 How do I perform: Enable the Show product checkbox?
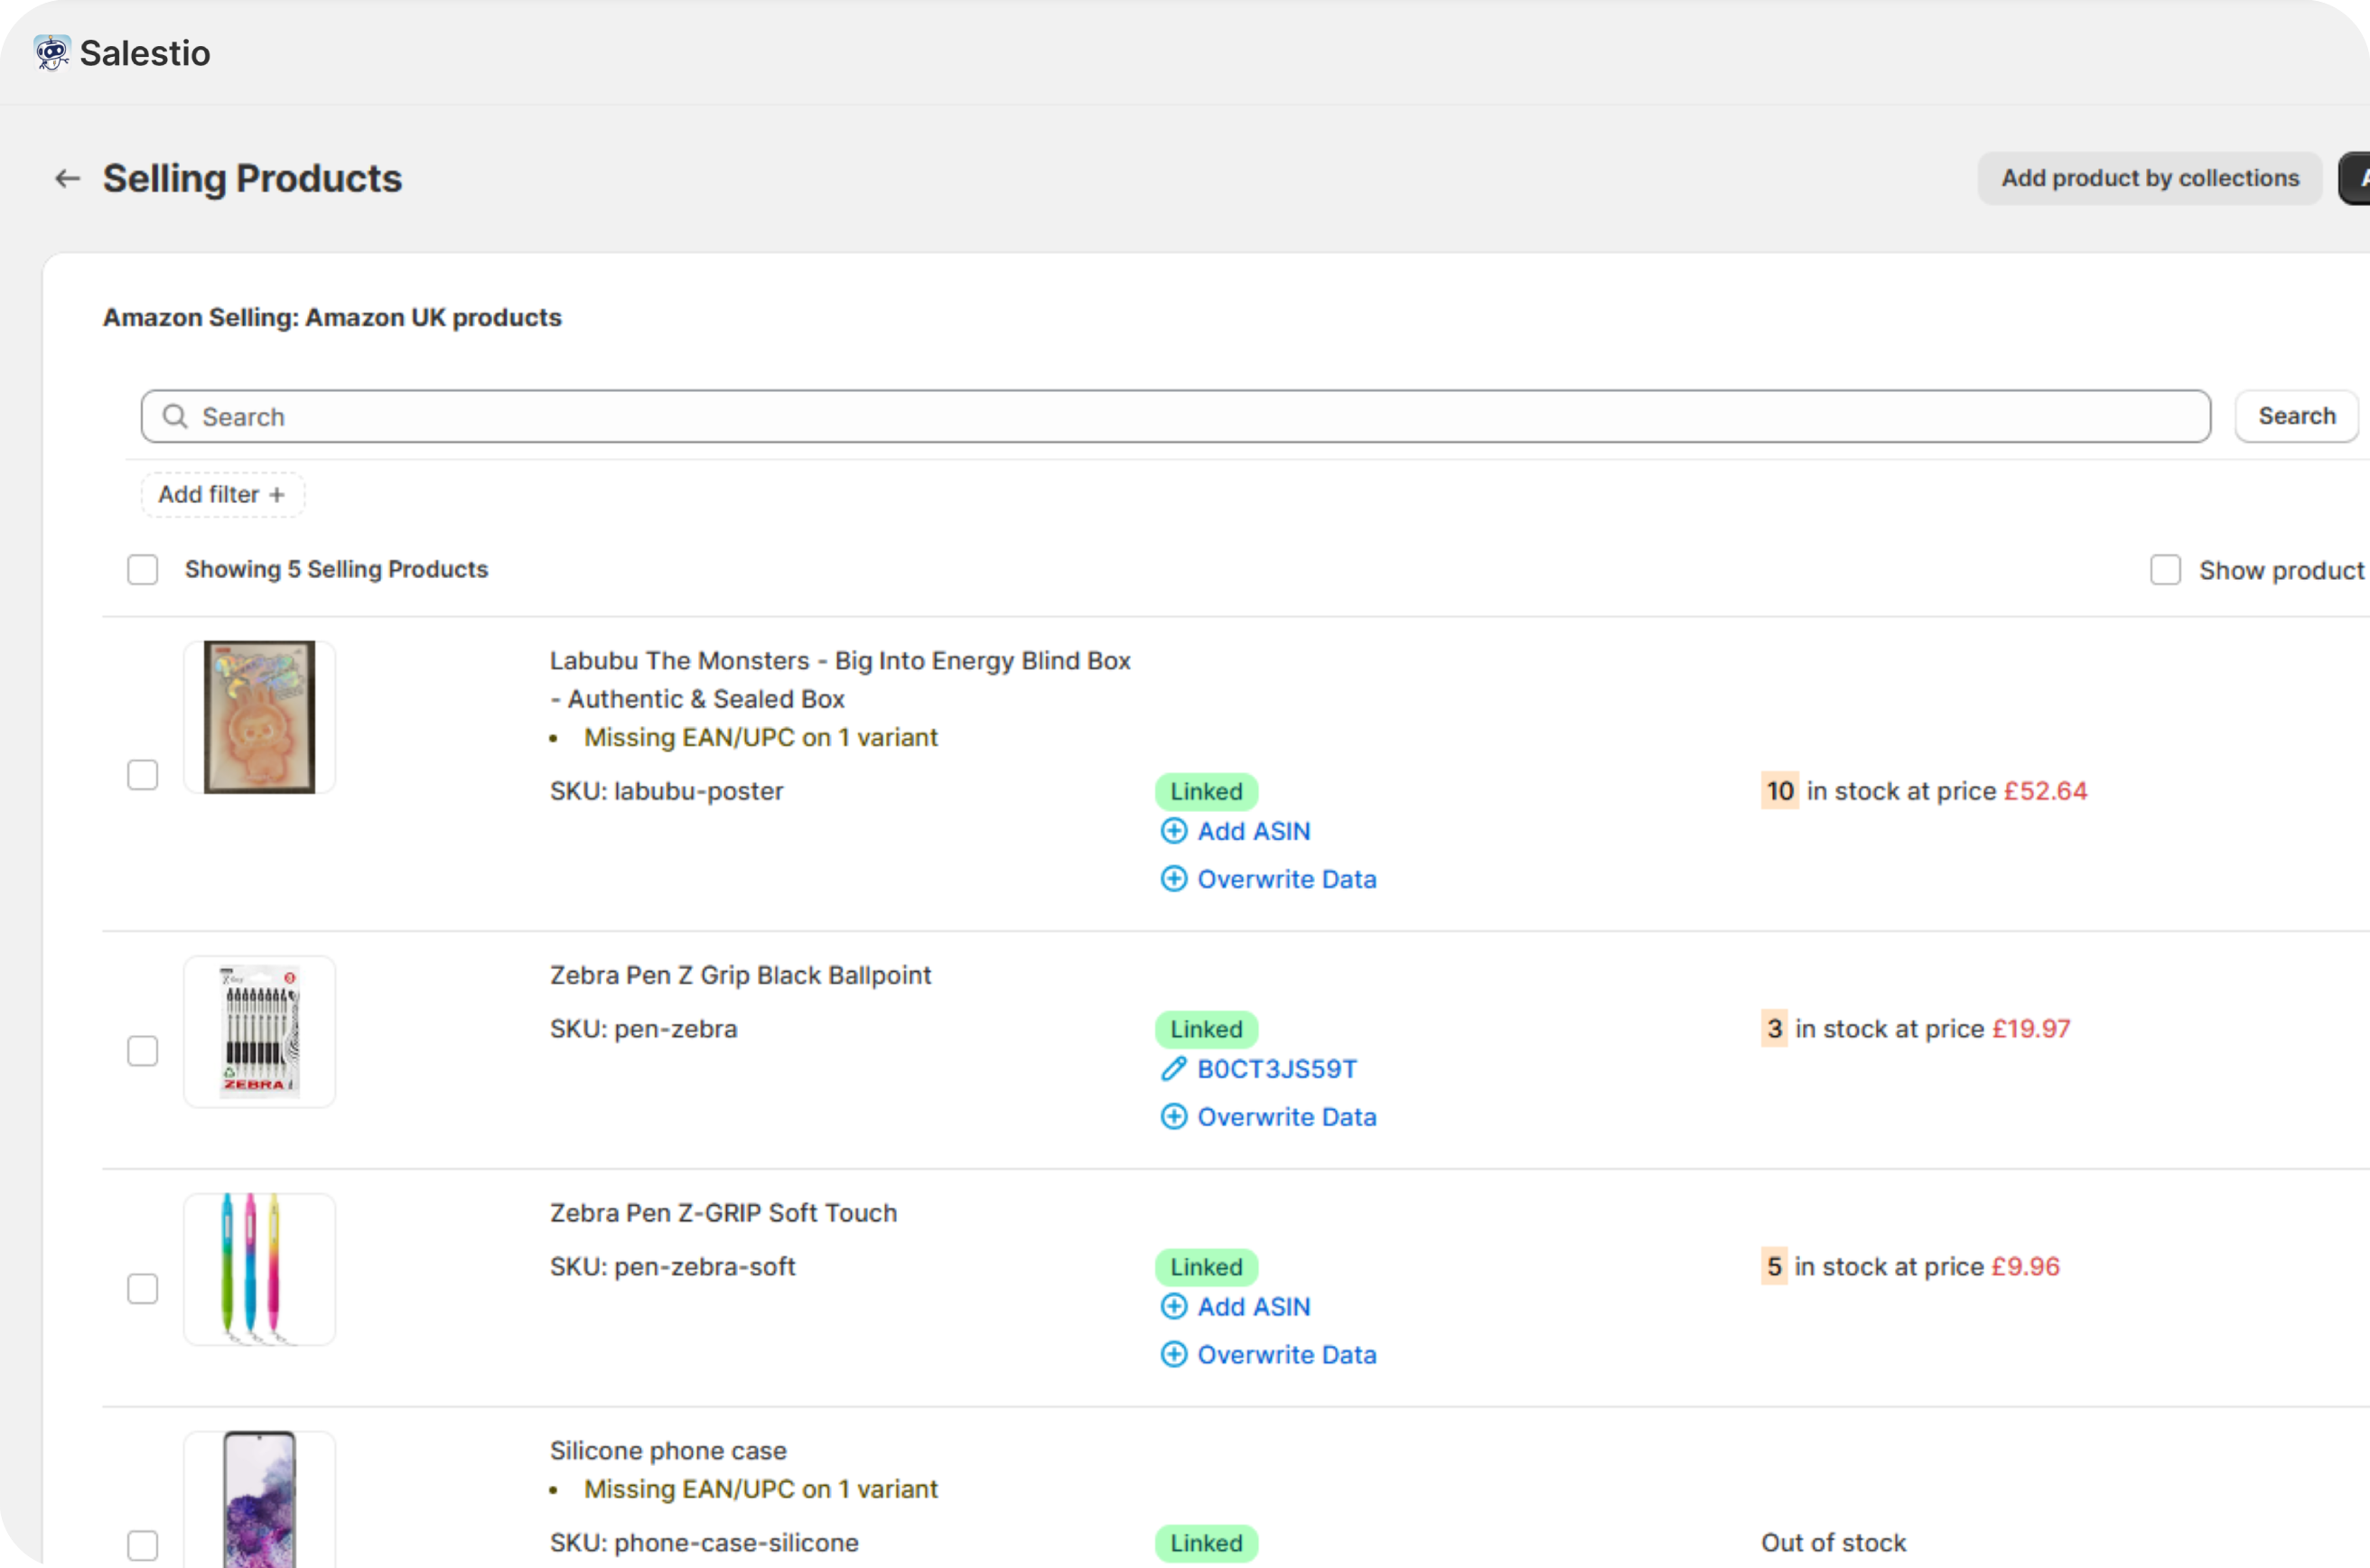tap(2165, 570)
